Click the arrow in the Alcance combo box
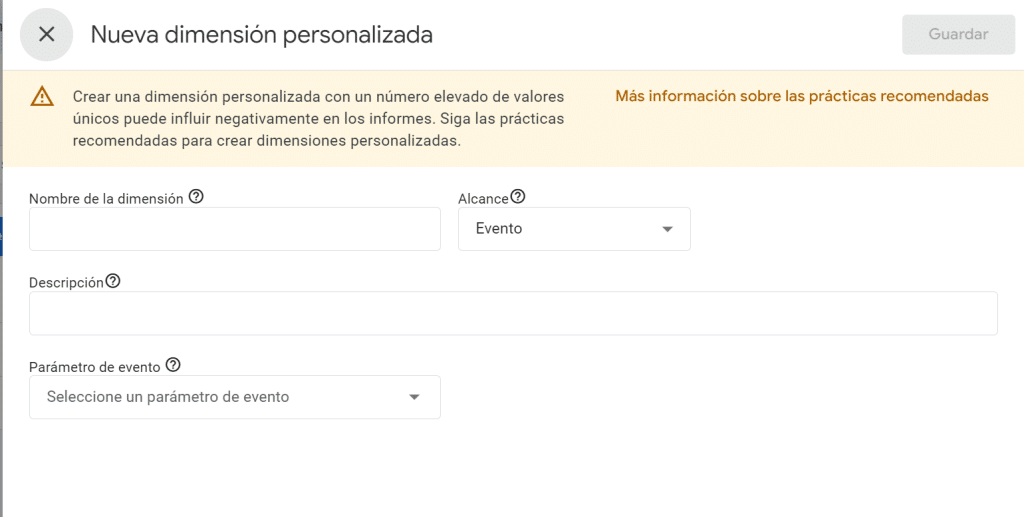Viewport: 1024px width, 517px height. pos(667,229)
